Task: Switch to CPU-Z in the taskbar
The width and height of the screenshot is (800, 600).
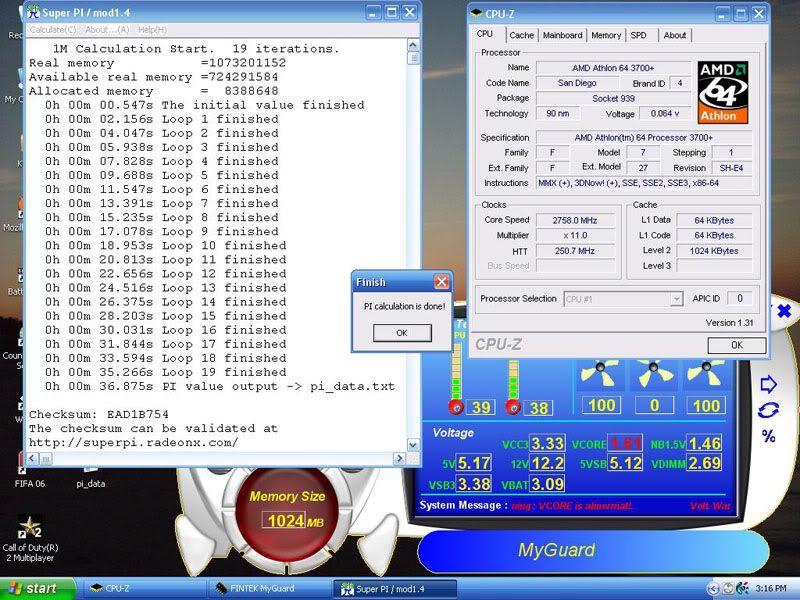Action: click(143, 588)
